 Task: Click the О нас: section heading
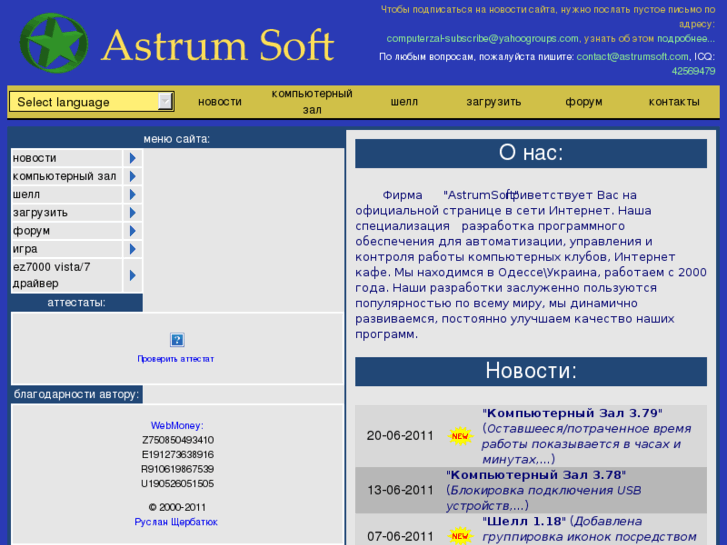[531, 153]
